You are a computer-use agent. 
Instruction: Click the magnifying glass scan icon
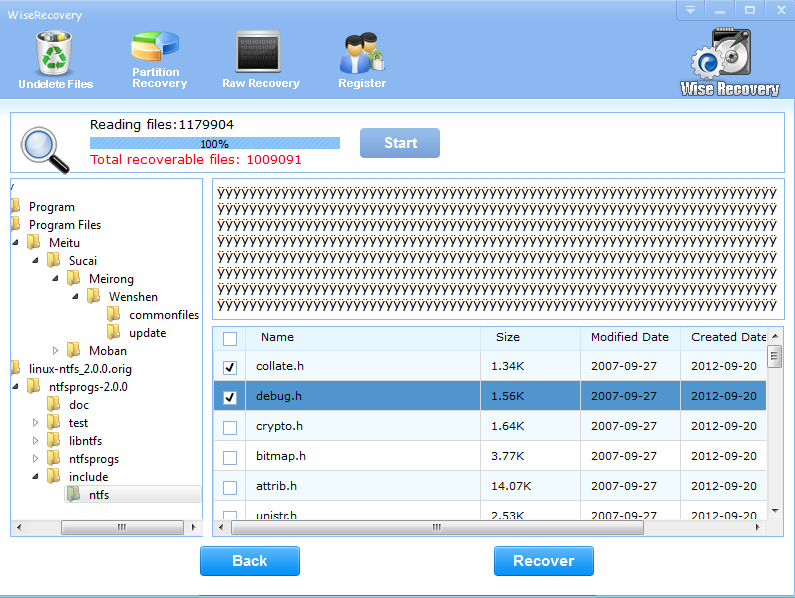tap(45, 150)
